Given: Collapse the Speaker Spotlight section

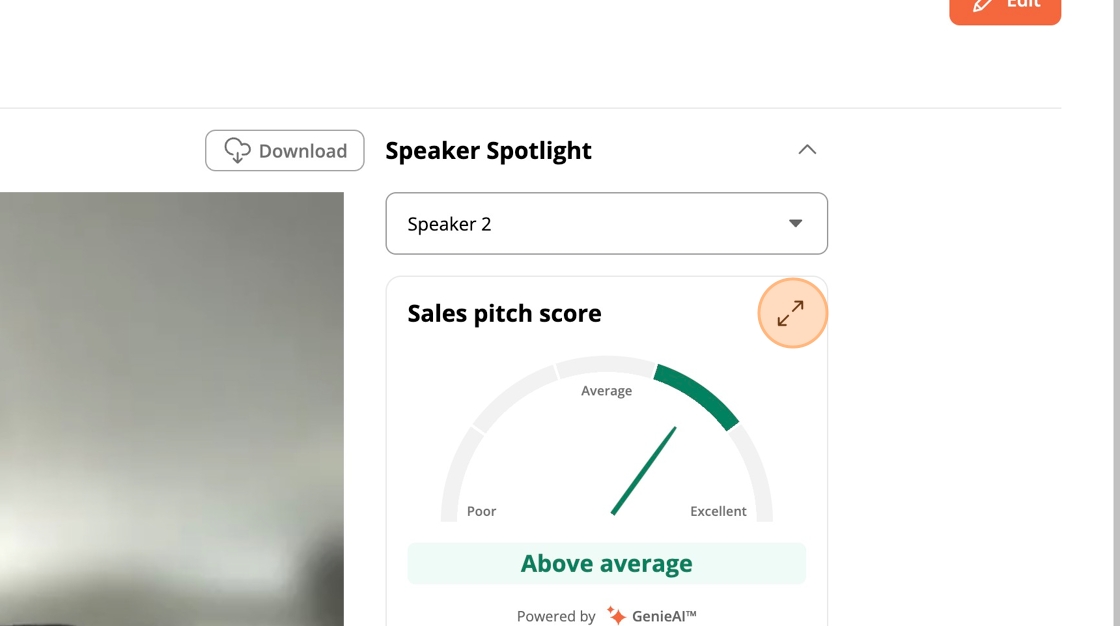Looking at the screenshot, I should [x=807, y=150].
